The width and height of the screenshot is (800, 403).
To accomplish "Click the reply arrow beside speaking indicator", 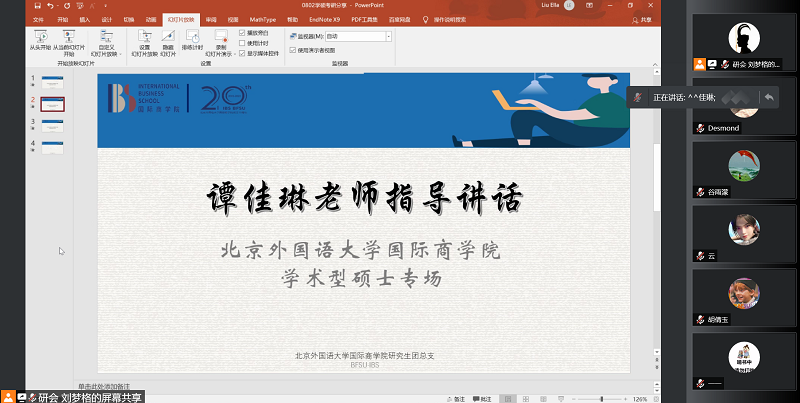I will coord(768,97).
